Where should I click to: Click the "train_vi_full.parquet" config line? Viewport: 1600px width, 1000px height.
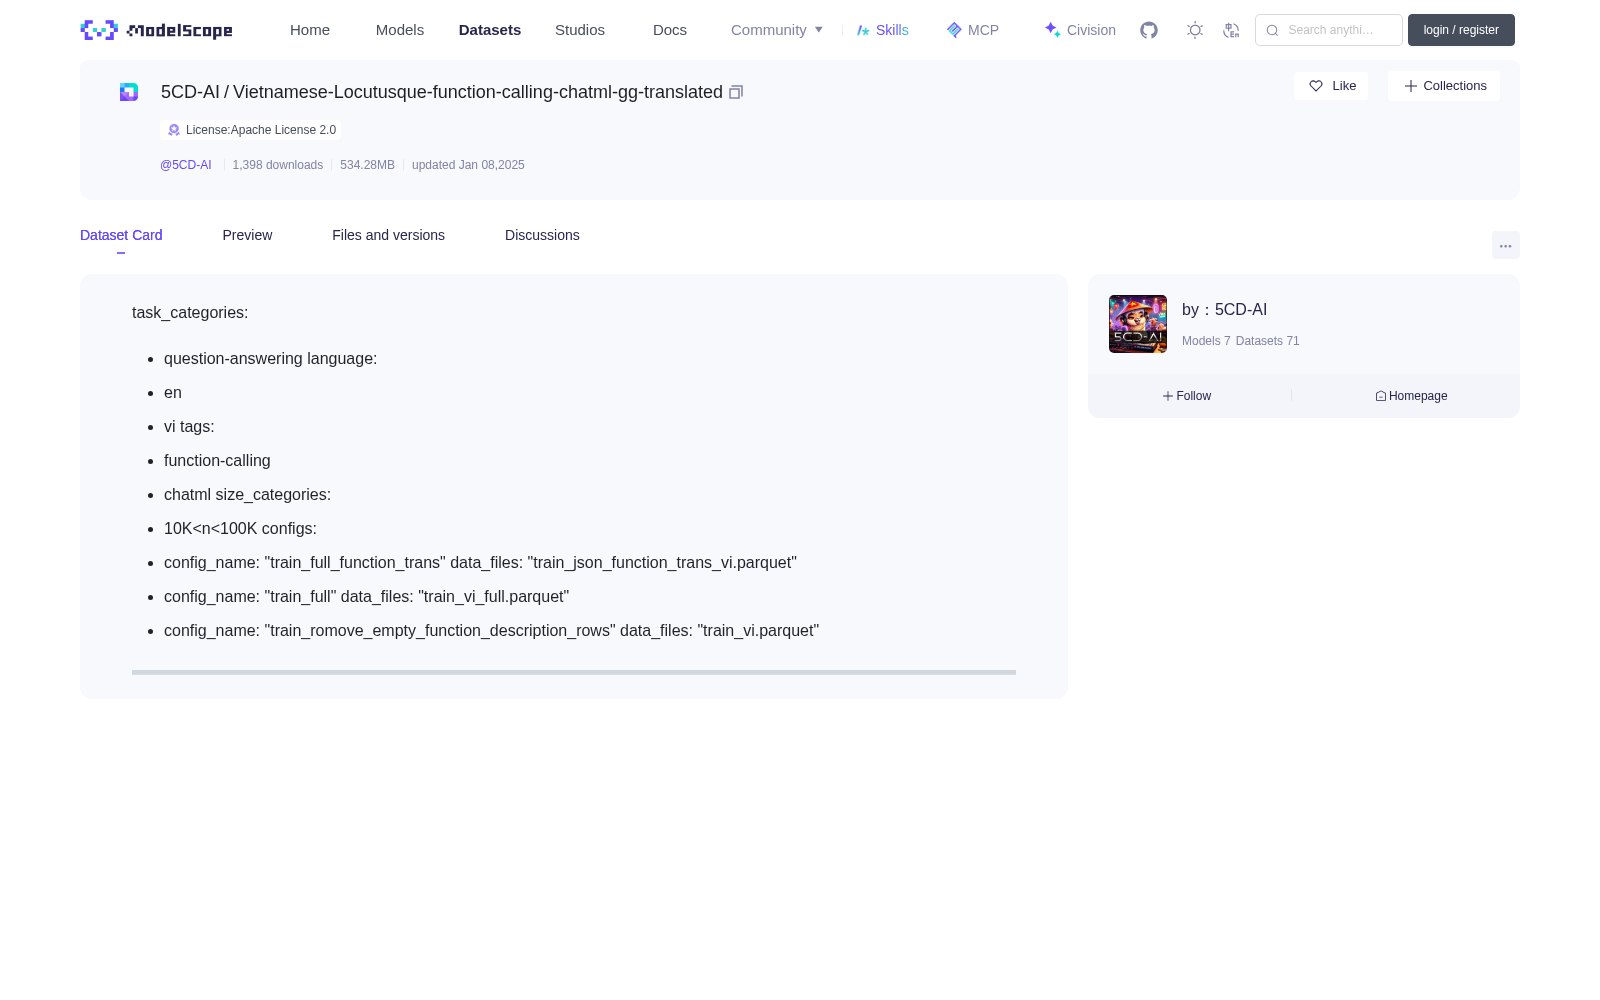(x=366, y=597)
